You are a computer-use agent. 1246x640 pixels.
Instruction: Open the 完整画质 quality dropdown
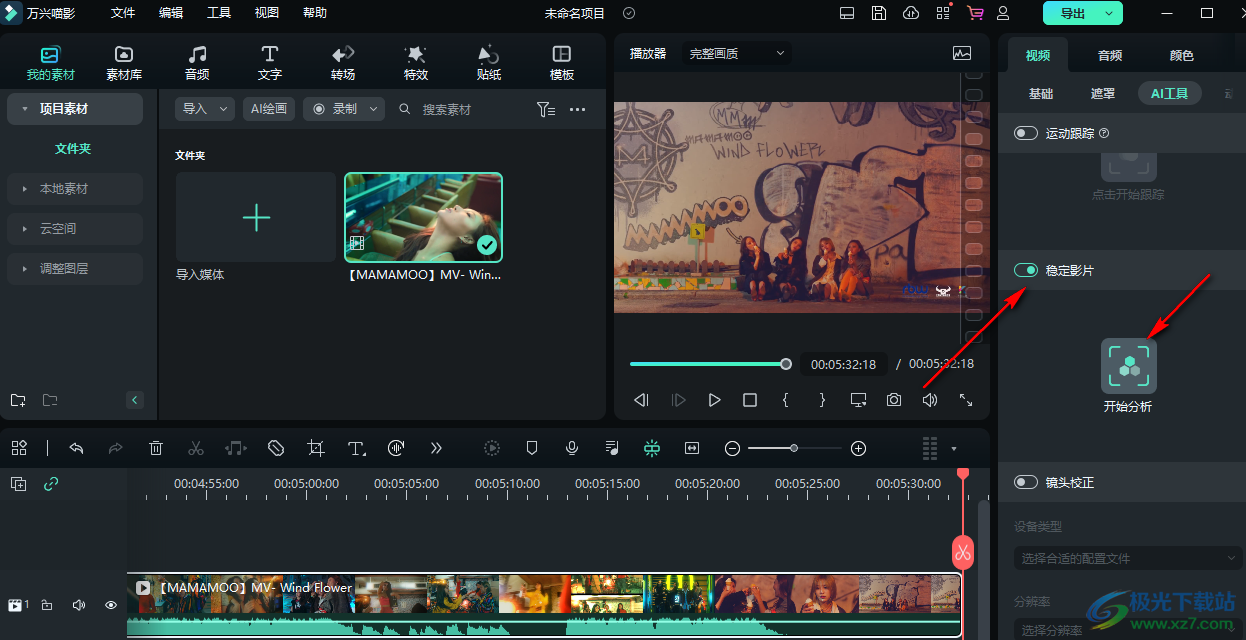736,53
